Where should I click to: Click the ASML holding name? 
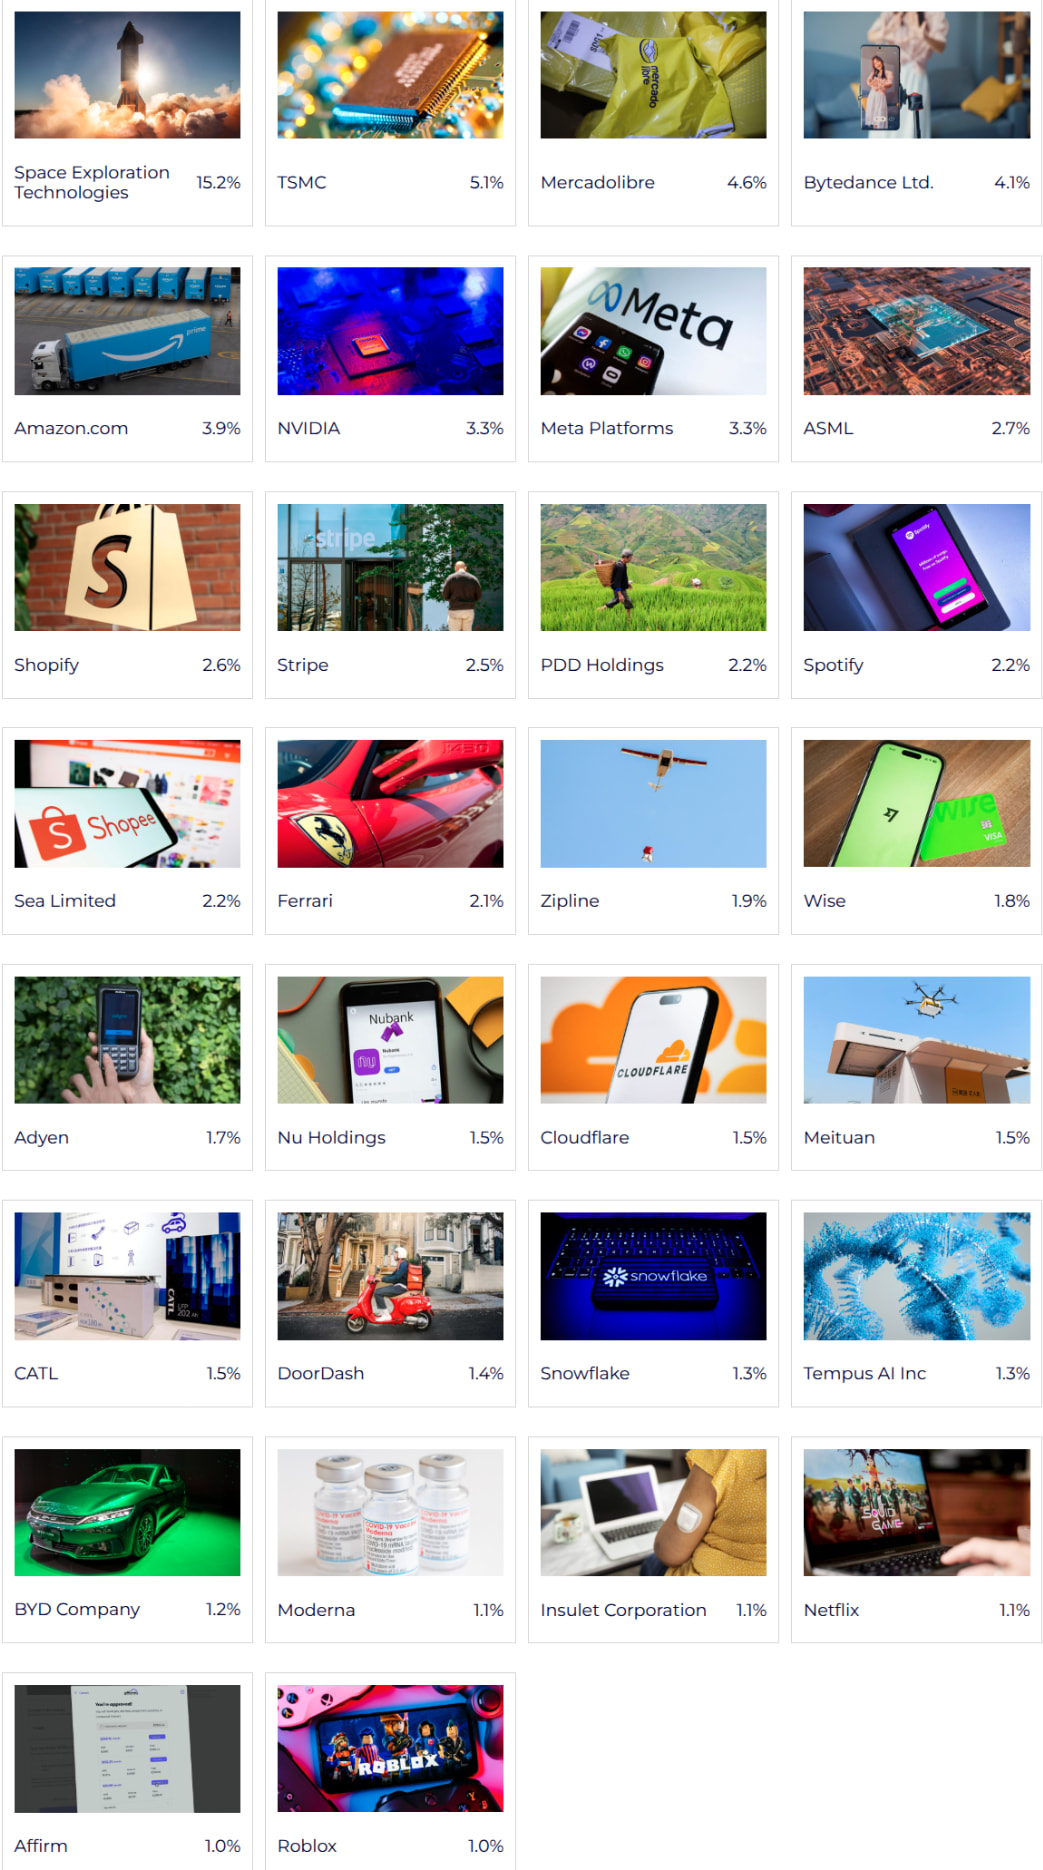click(x=828, y=428)
